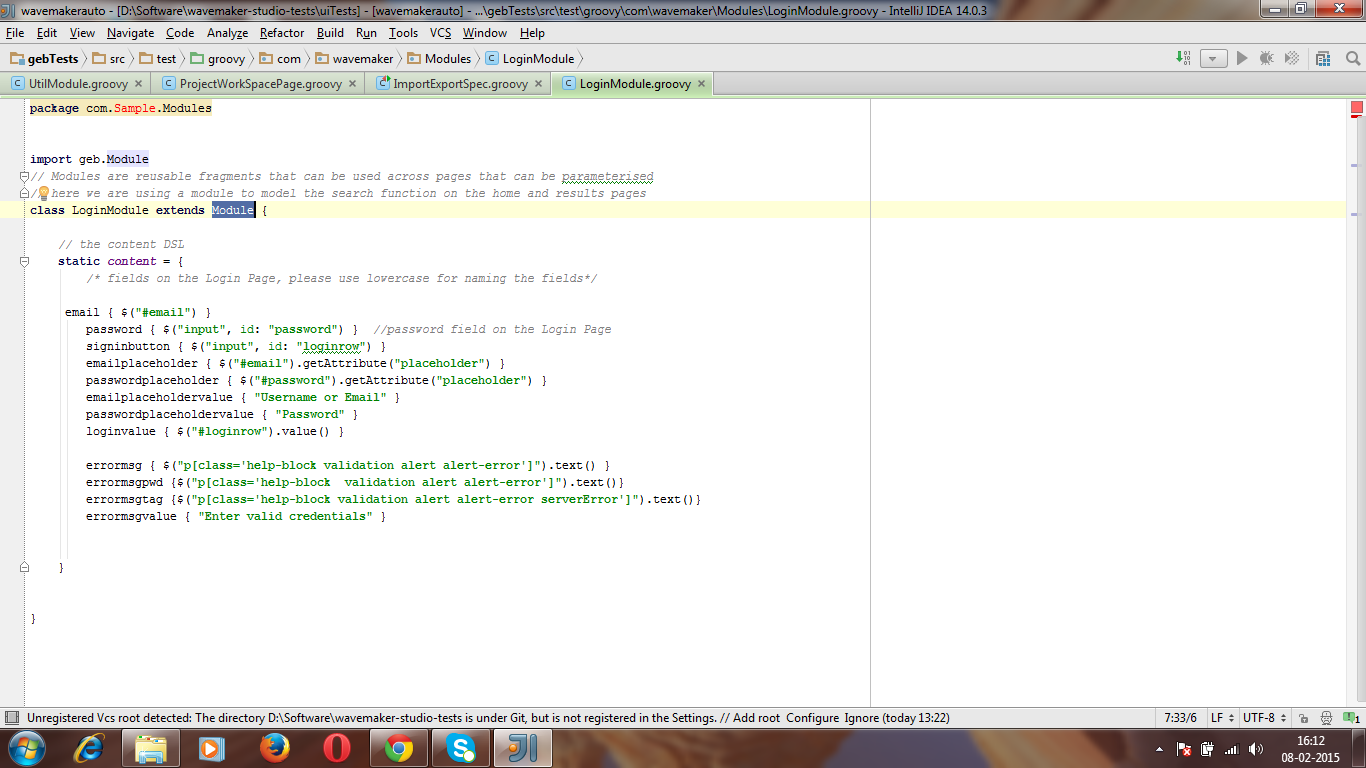Open the Navigate menu
This screenshot has height=768, width=1366.
(x=131, y=33)
